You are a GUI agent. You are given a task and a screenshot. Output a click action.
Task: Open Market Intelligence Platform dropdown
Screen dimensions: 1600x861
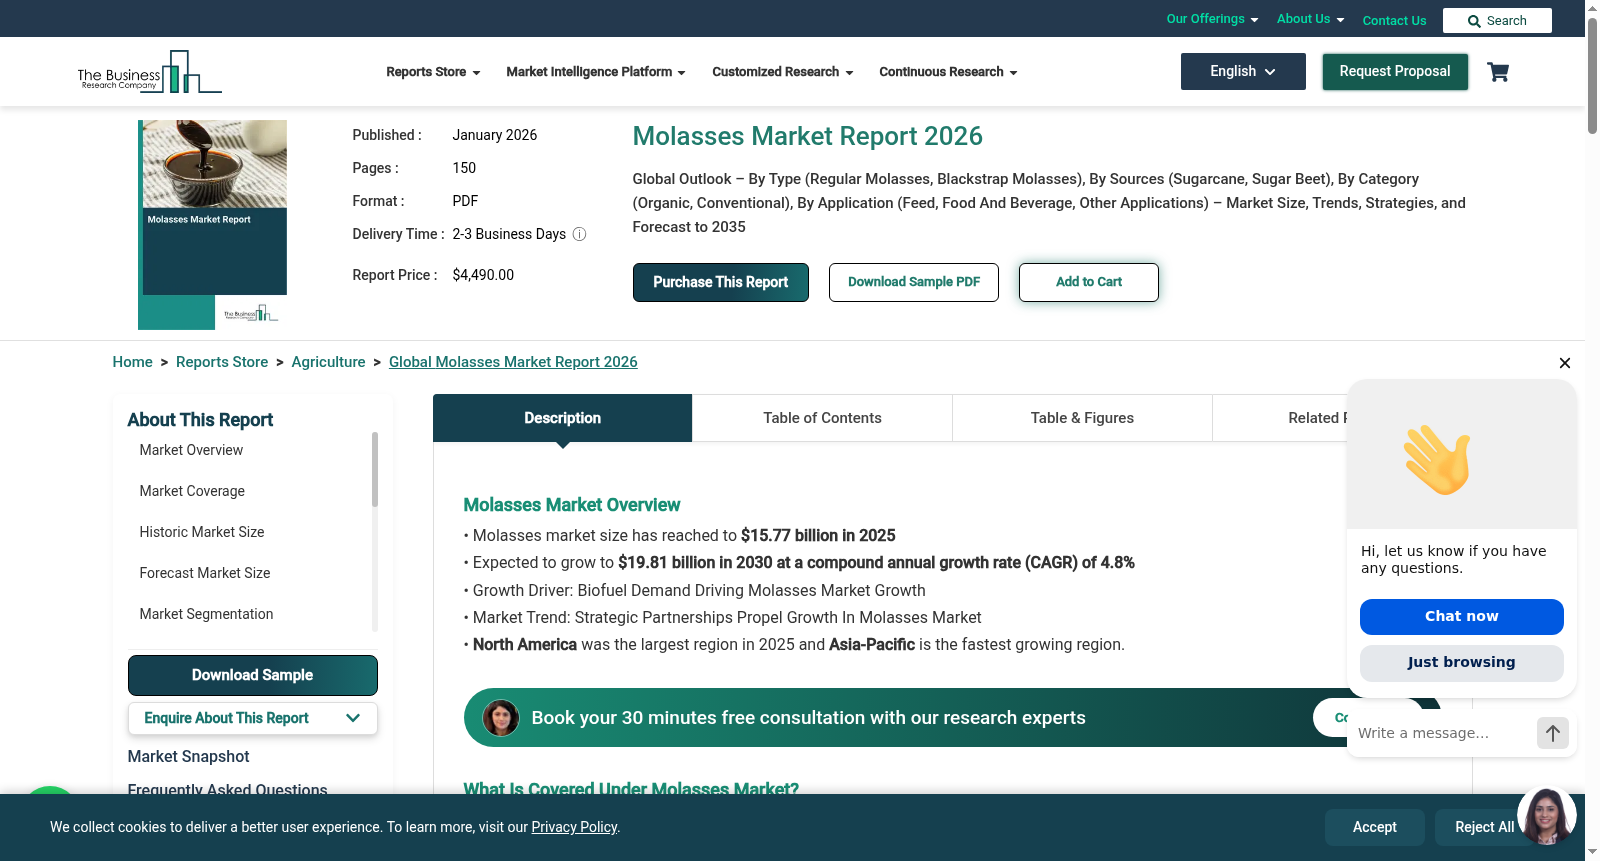596,72
